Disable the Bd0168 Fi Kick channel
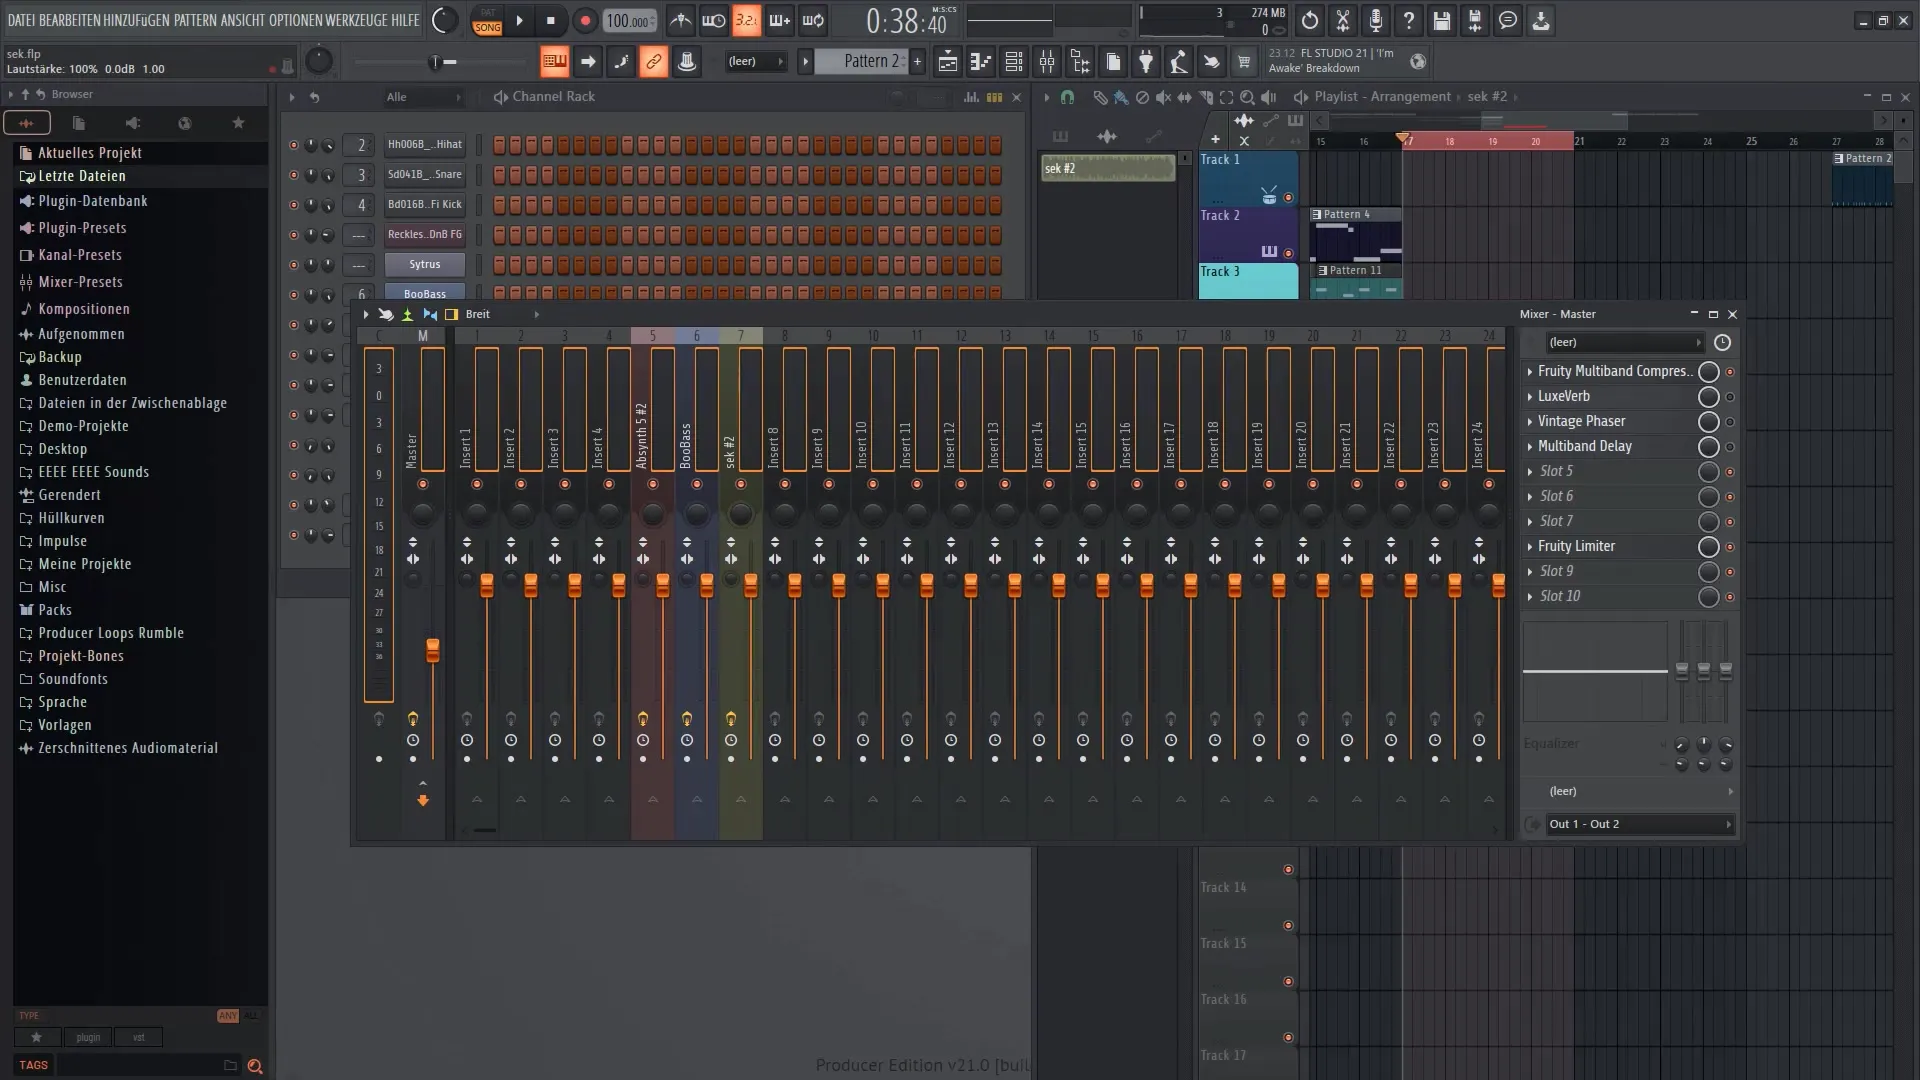 click(x=293, y=203)
